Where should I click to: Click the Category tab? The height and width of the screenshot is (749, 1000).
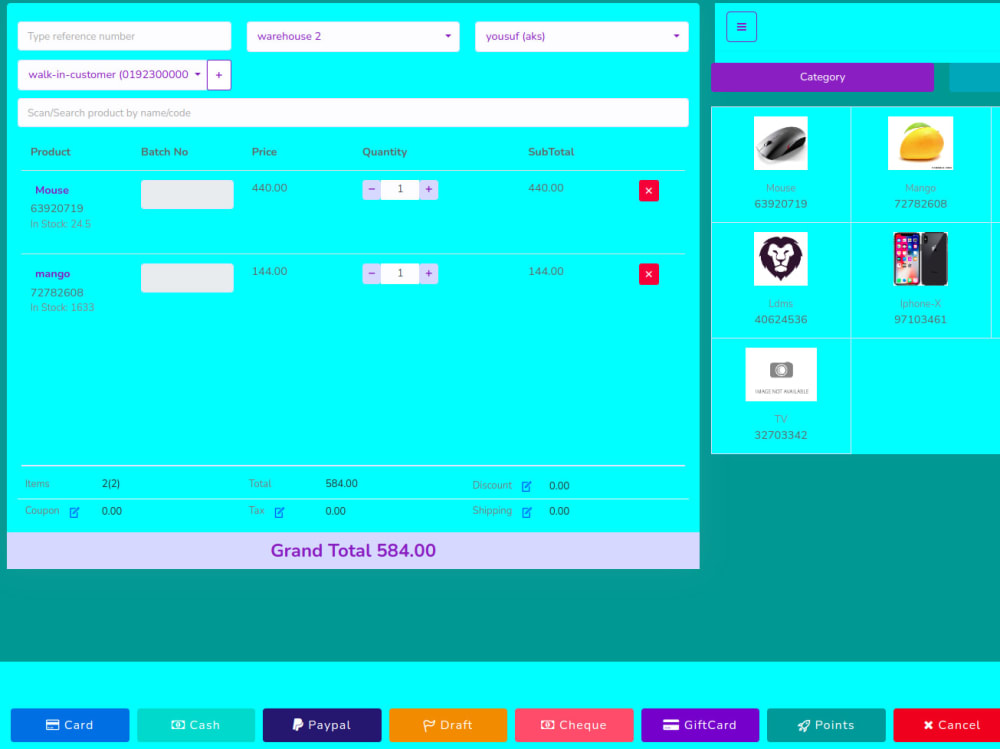point(822,77)
